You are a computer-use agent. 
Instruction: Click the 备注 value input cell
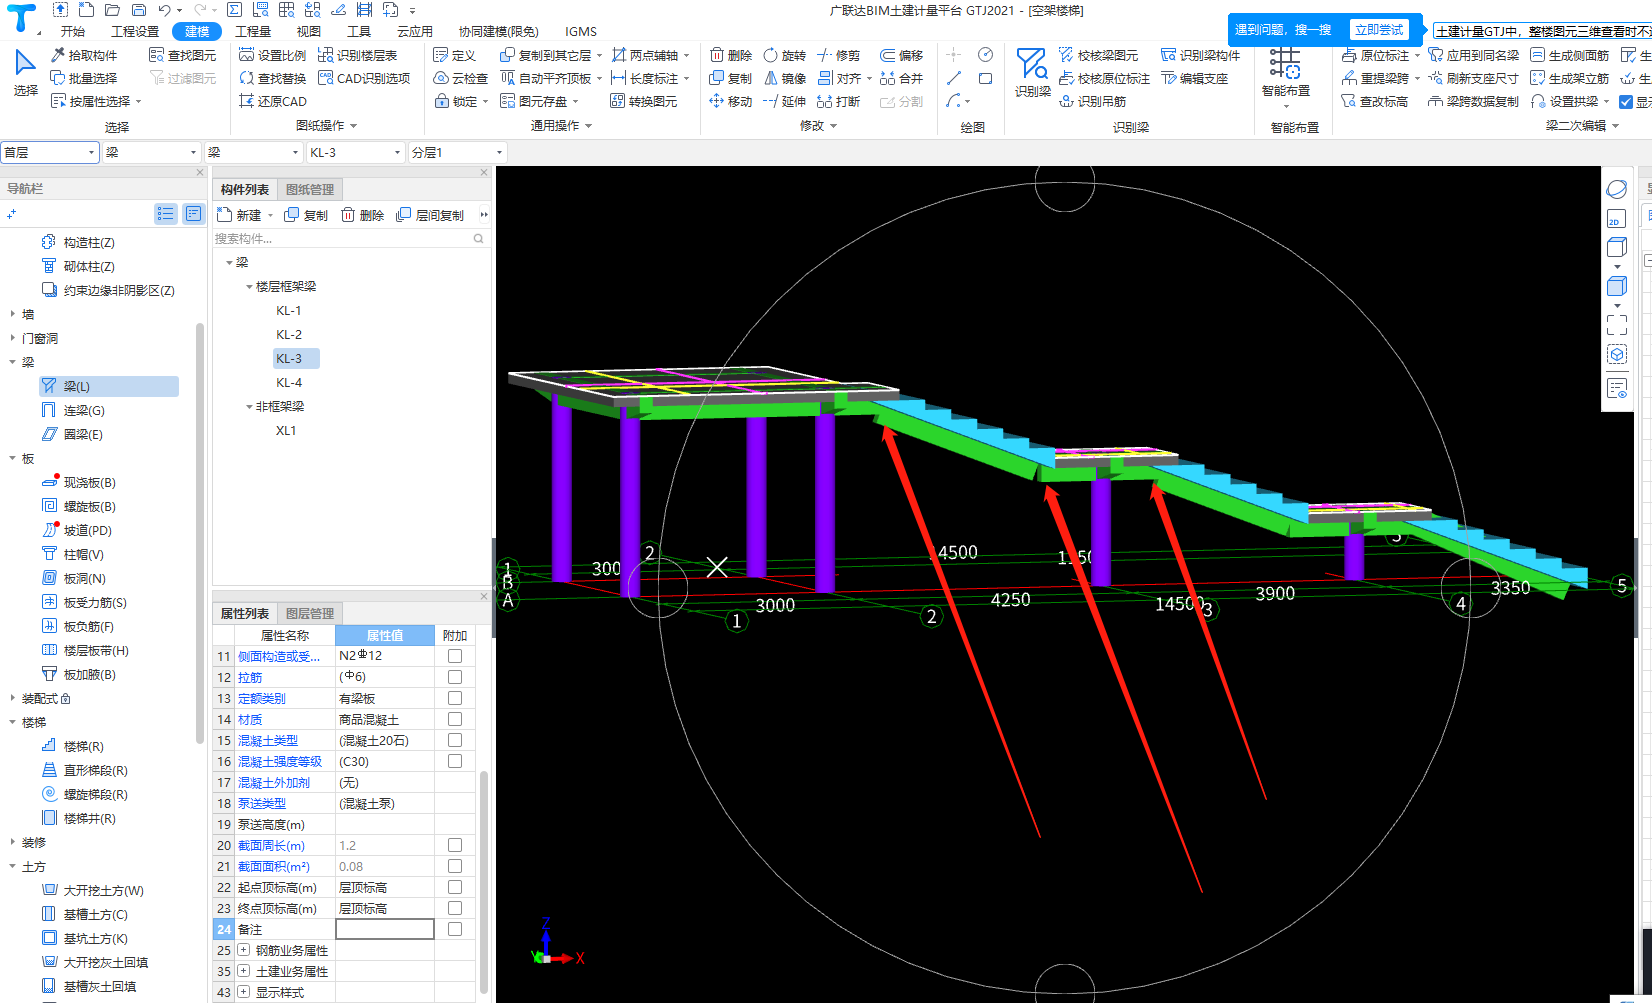(385, 929)
